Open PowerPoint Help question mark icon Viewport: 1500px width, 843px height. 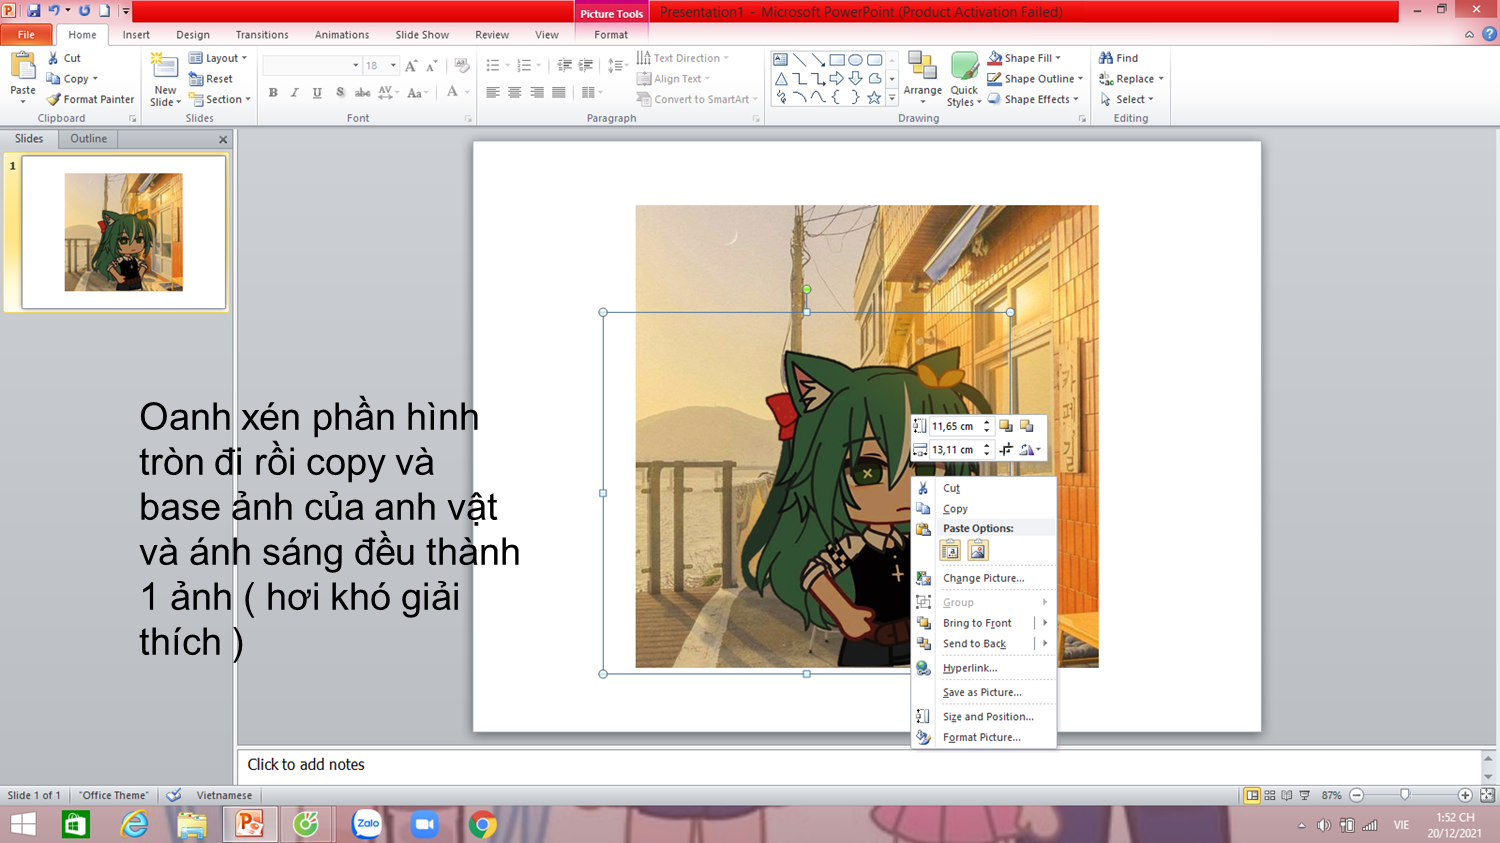(x=1489, y=34)
